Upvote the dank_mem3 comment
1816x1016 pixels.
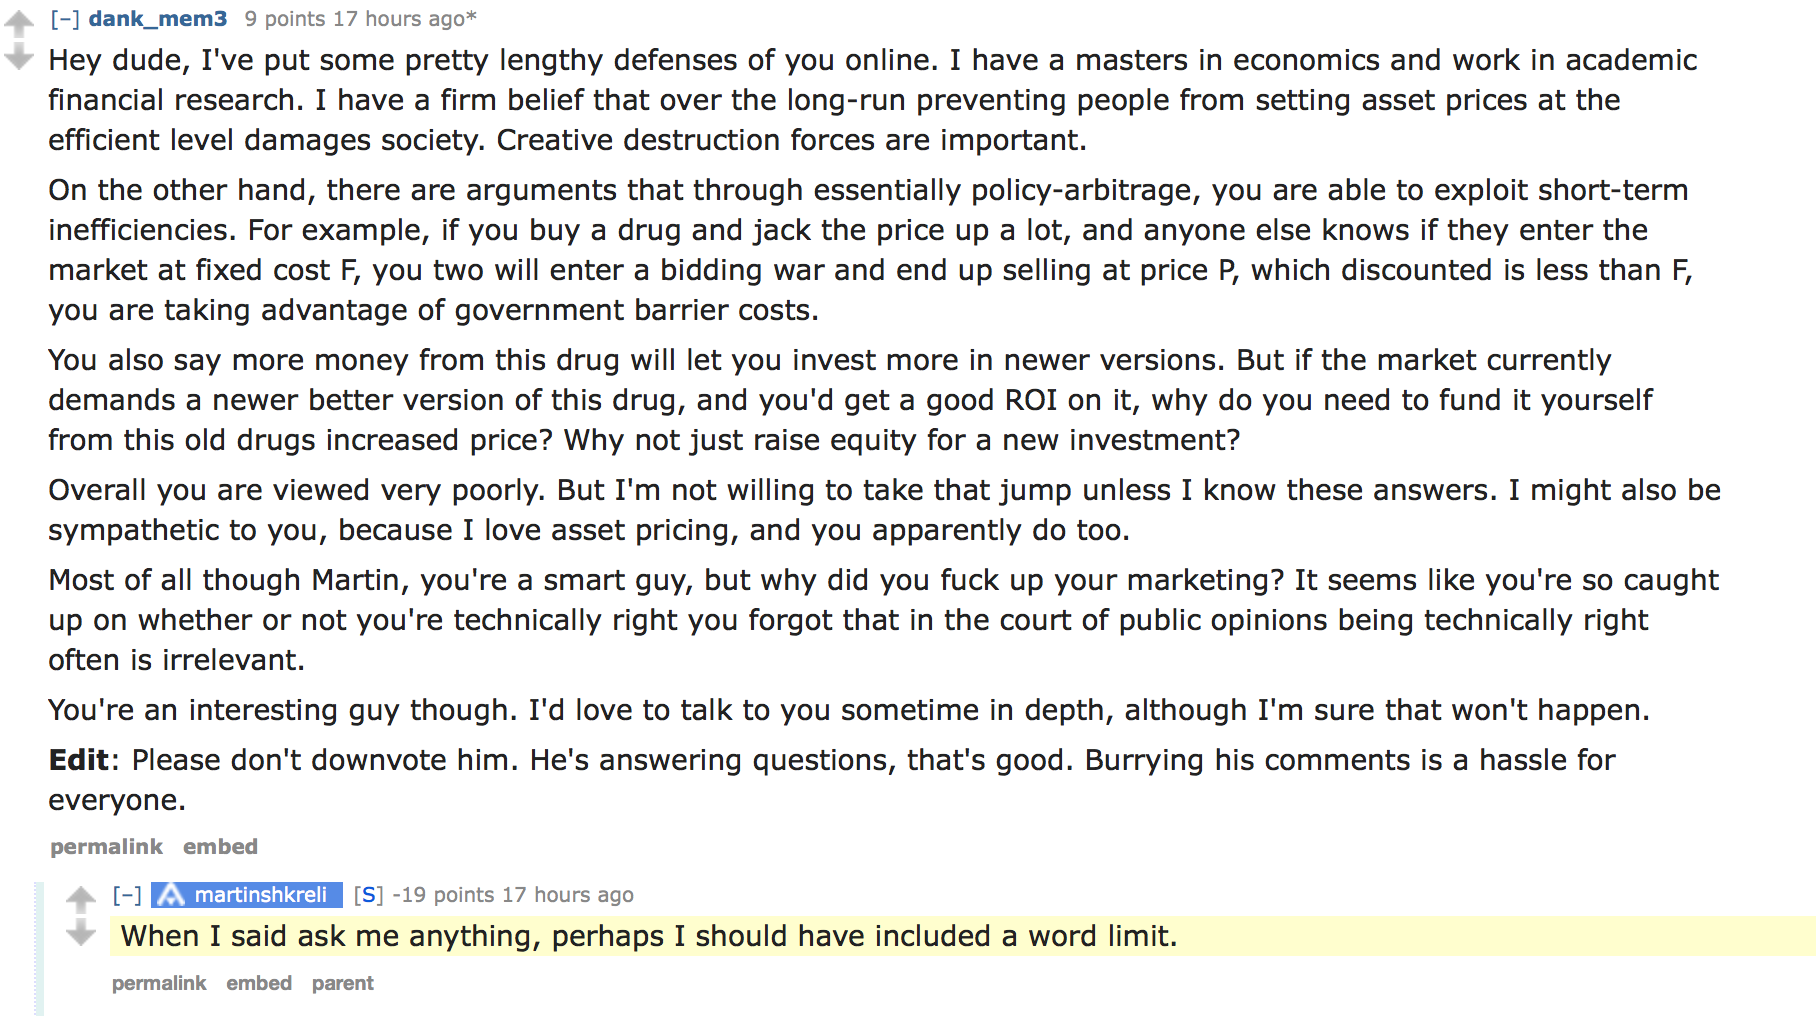[19, 22]
